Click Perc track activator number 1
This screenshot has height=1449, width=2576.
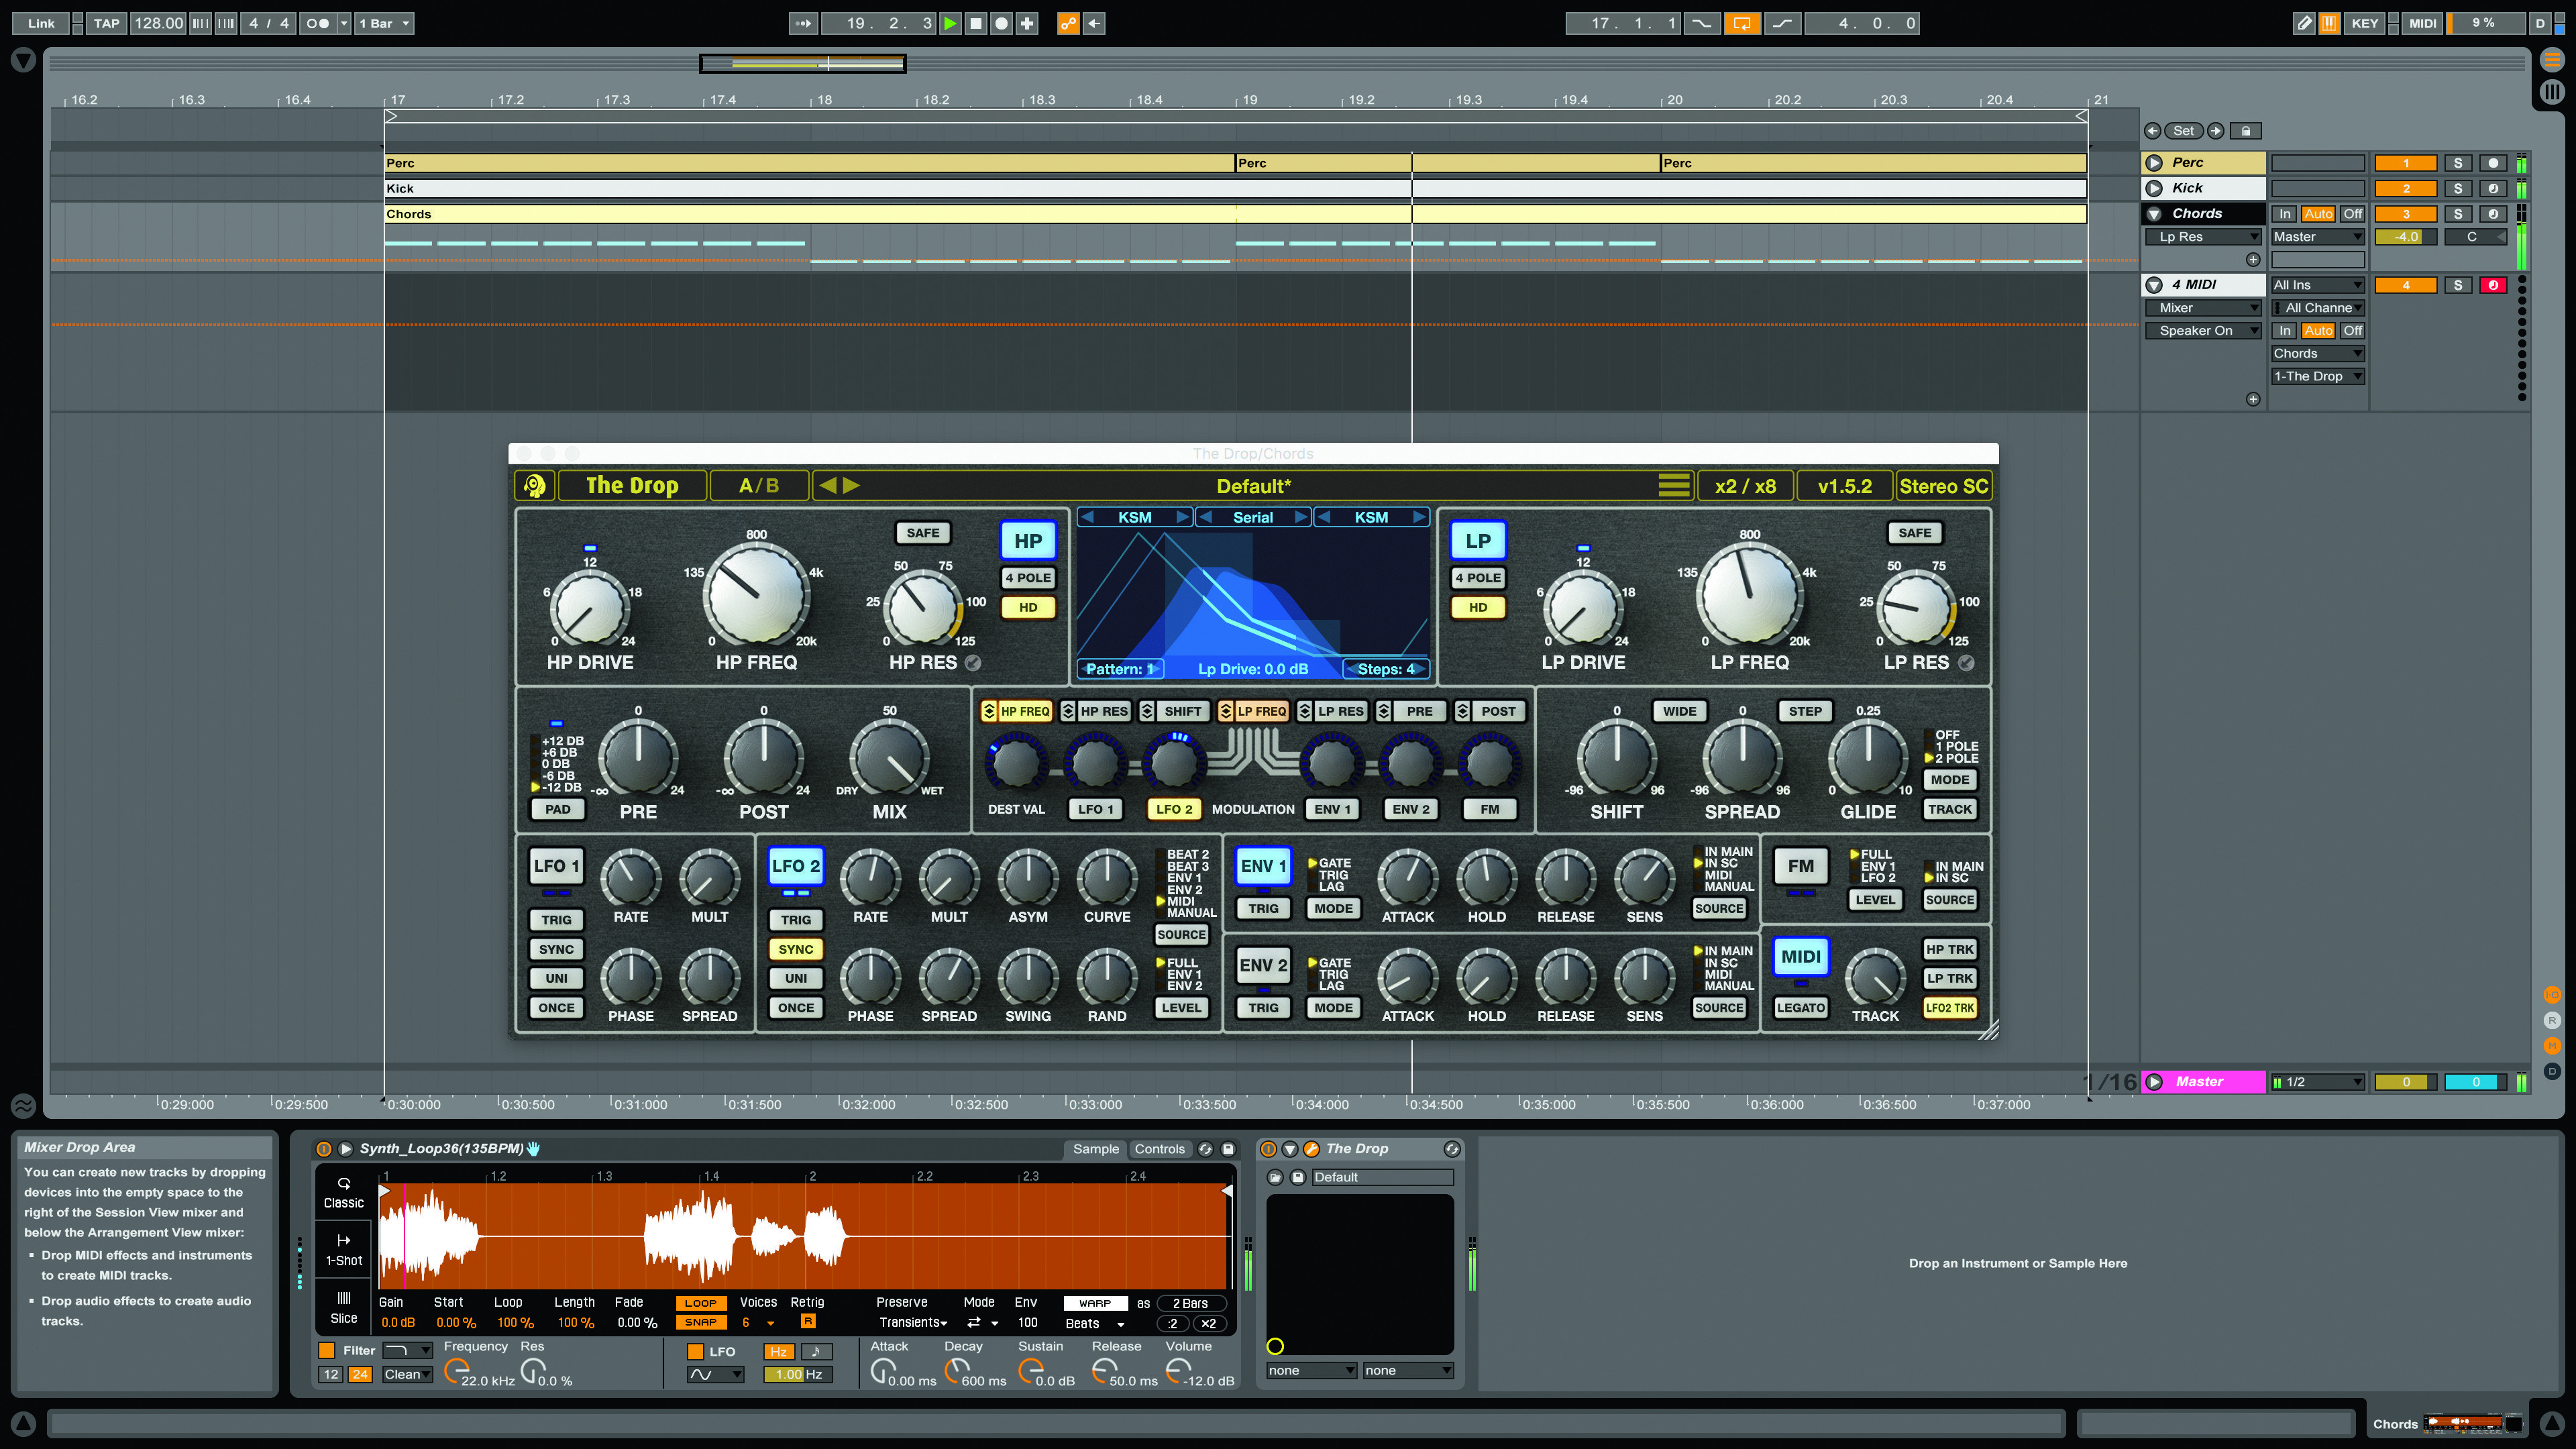pos(2406,163)
